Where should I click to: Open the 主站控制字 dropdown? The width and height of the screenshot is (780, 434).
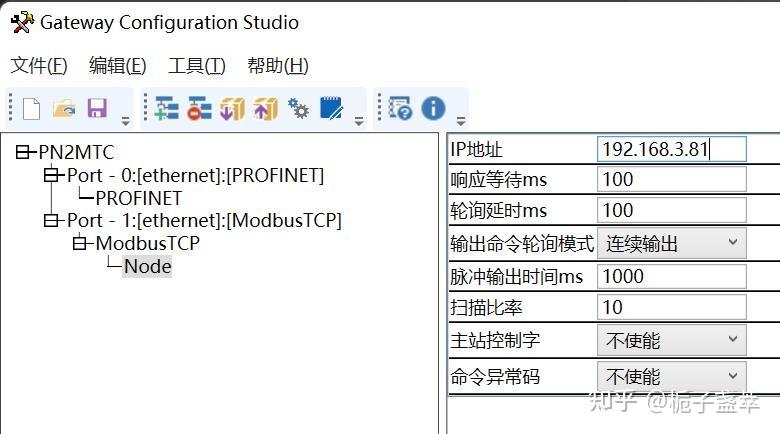[x=671, y=340]
